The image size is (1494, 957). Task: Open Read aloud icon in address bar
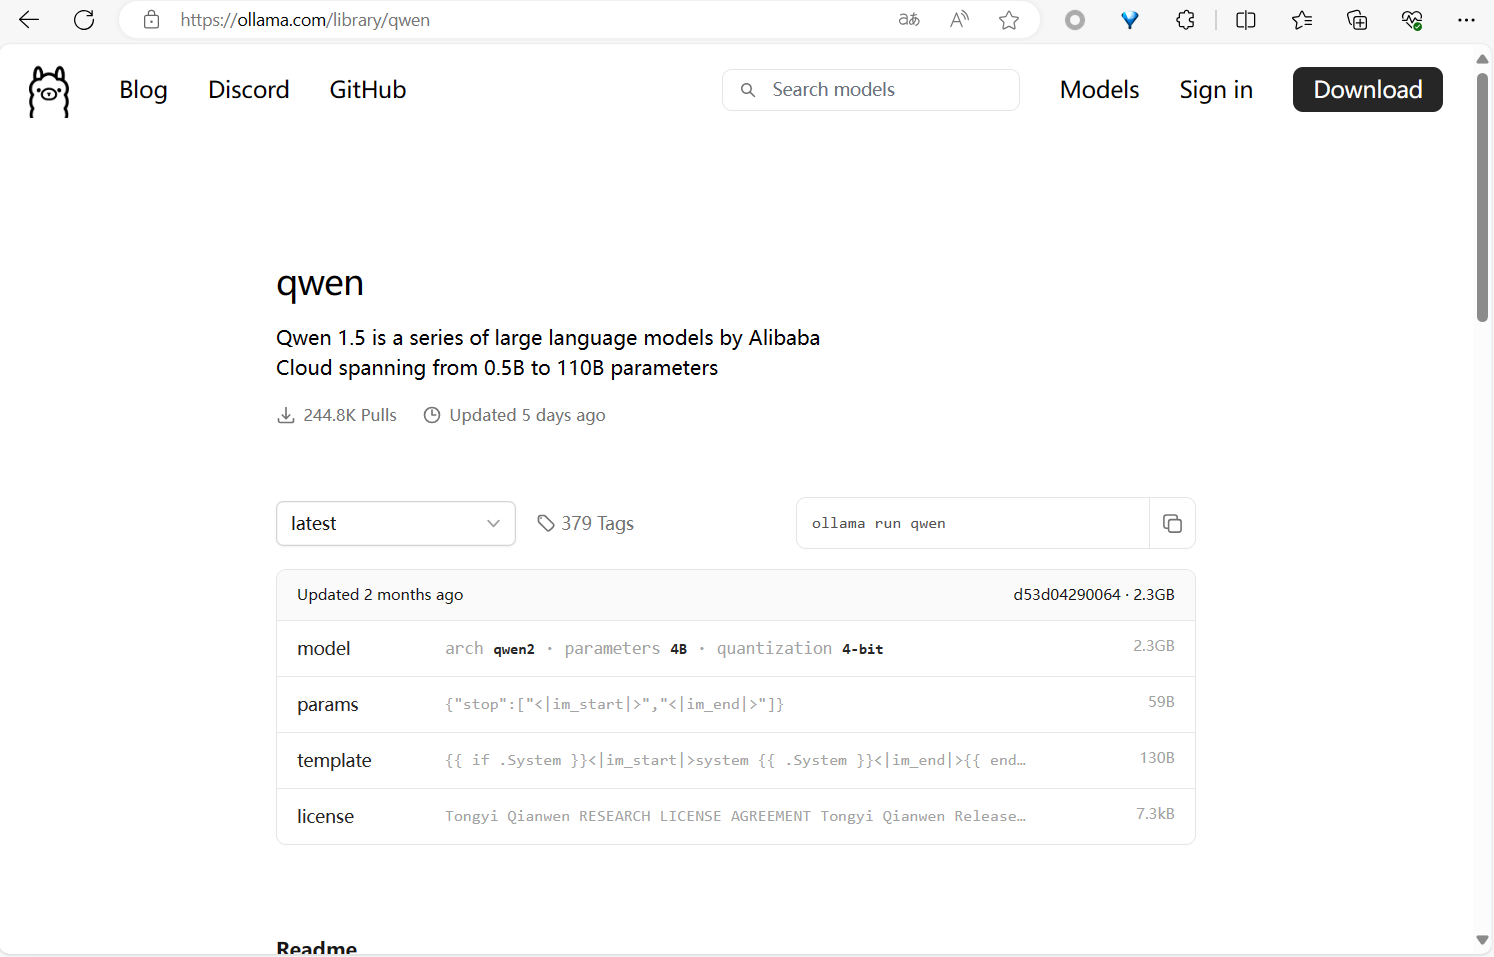click(959, 20)
